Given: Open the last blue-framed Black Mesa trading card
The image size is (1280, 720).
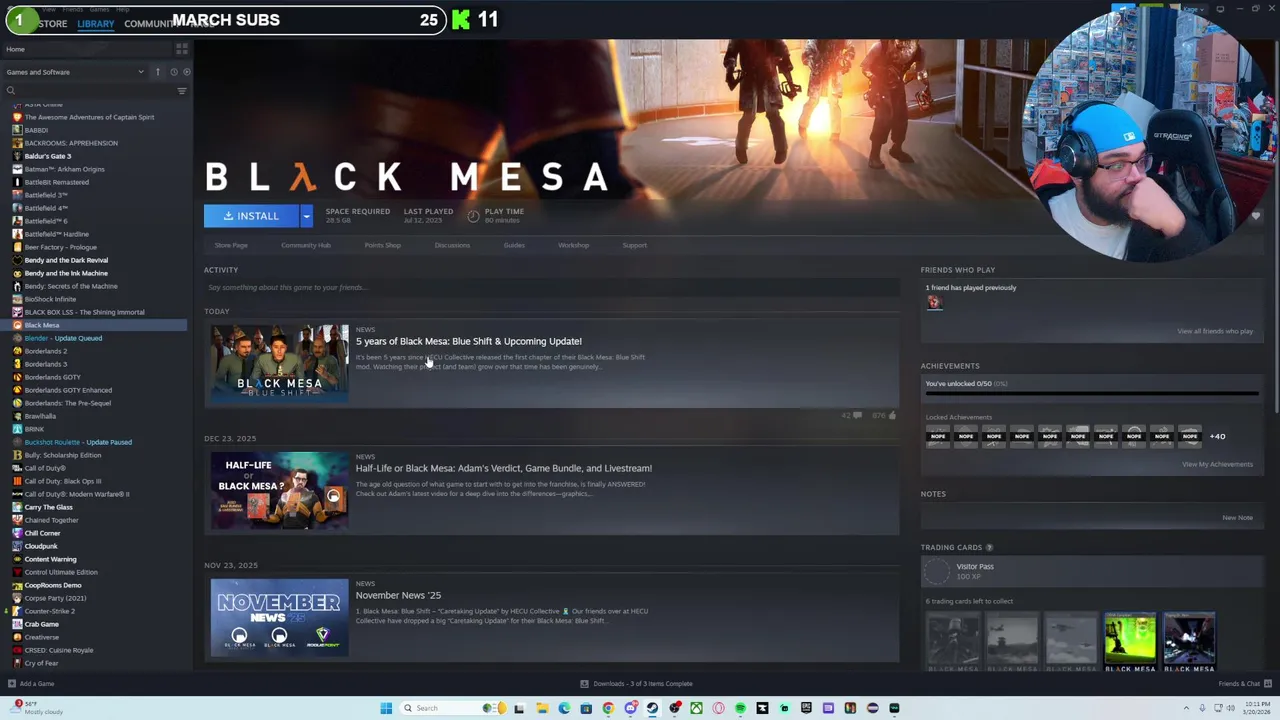Looking at the screenshot, I should point(1189,641).
